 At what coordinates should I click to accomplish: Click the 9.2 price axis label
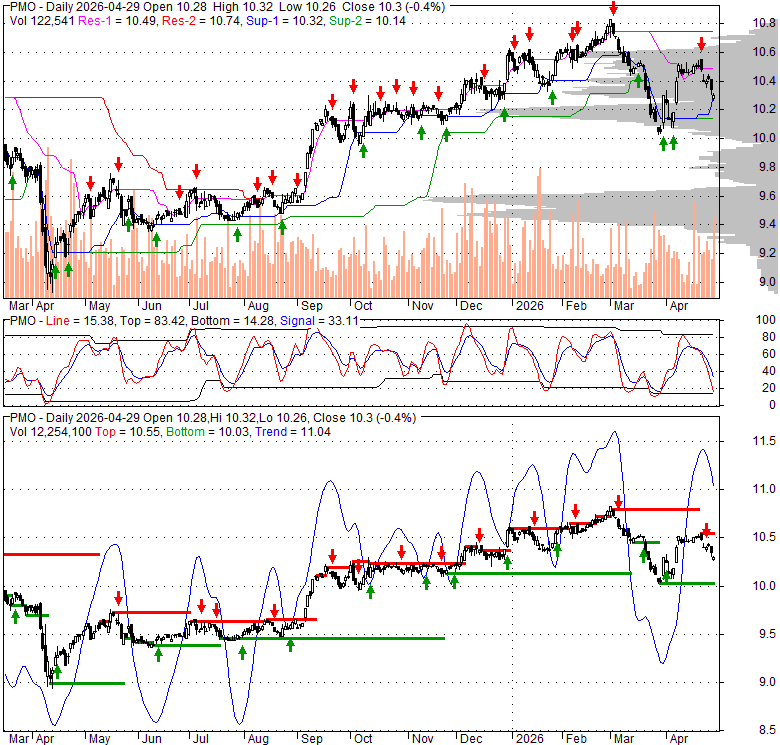click(767, 253)
